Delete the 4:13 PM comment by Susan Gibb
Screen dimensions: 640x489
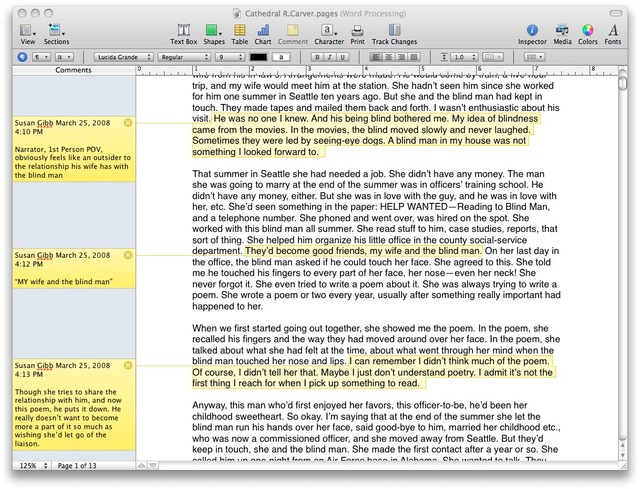128,365
